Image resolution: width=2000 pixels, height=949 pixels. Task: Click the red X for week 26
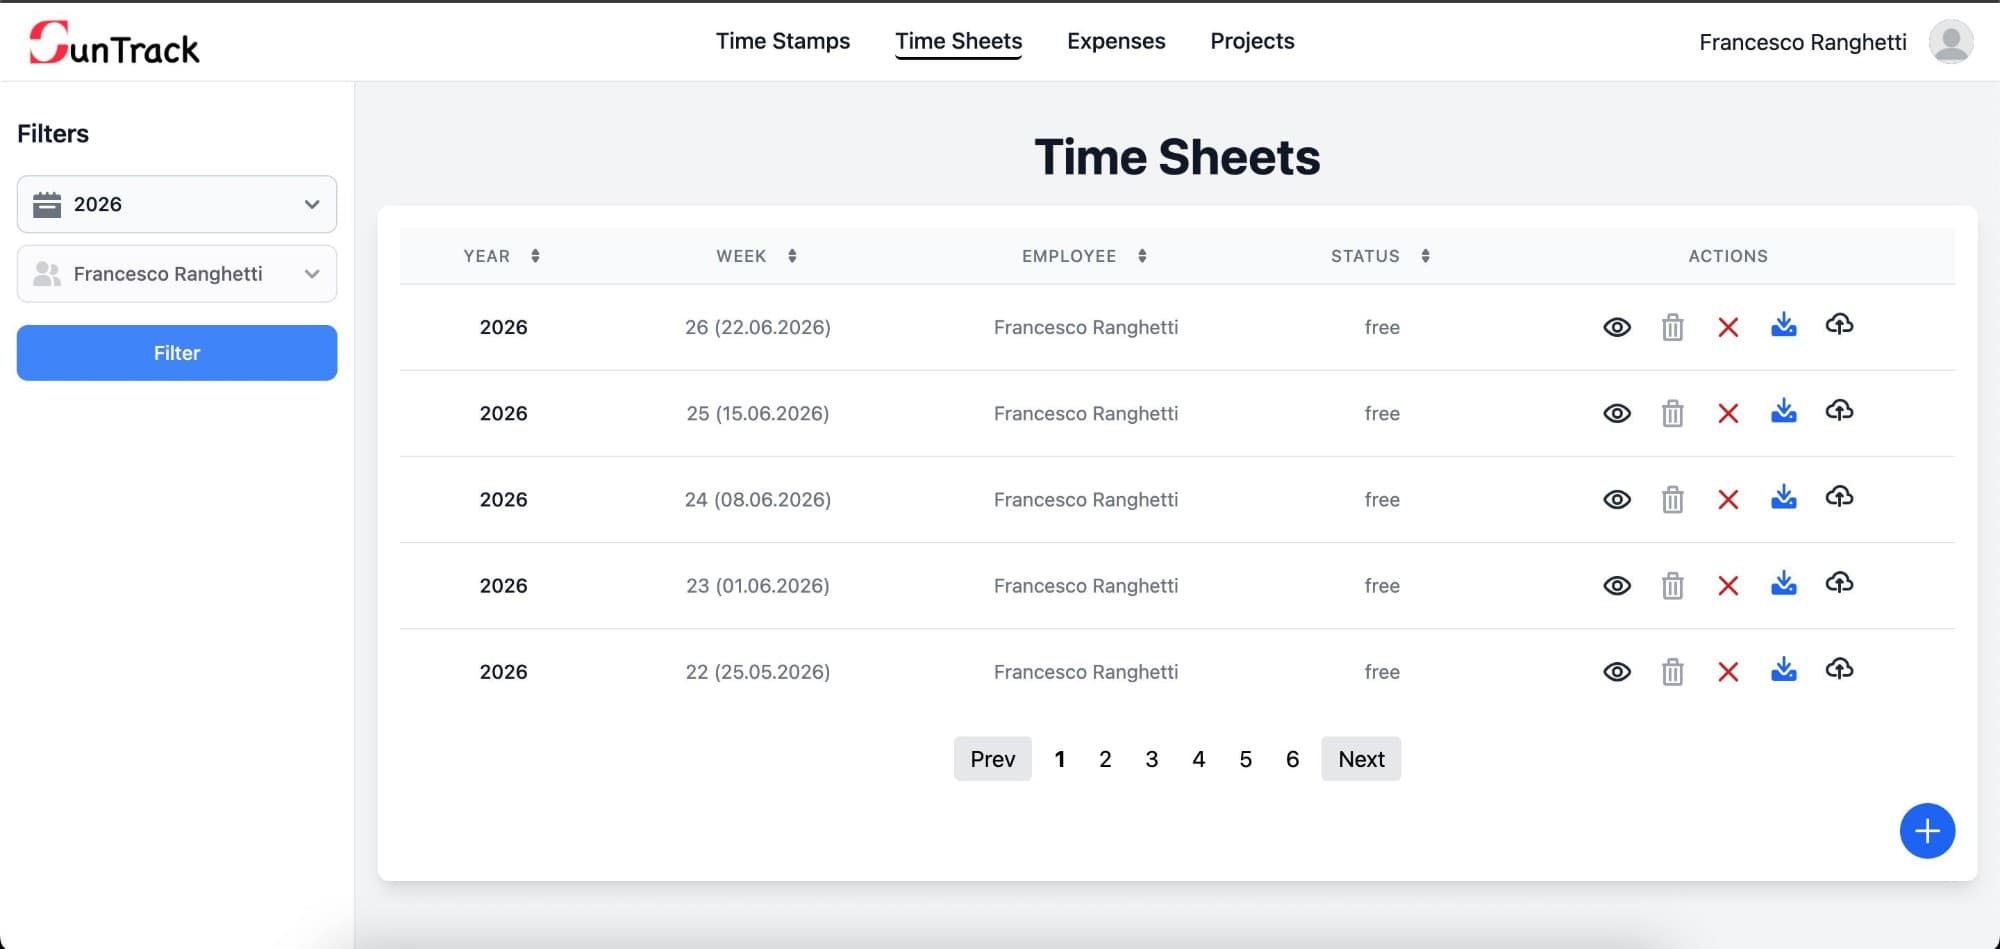pos(1728,327)
